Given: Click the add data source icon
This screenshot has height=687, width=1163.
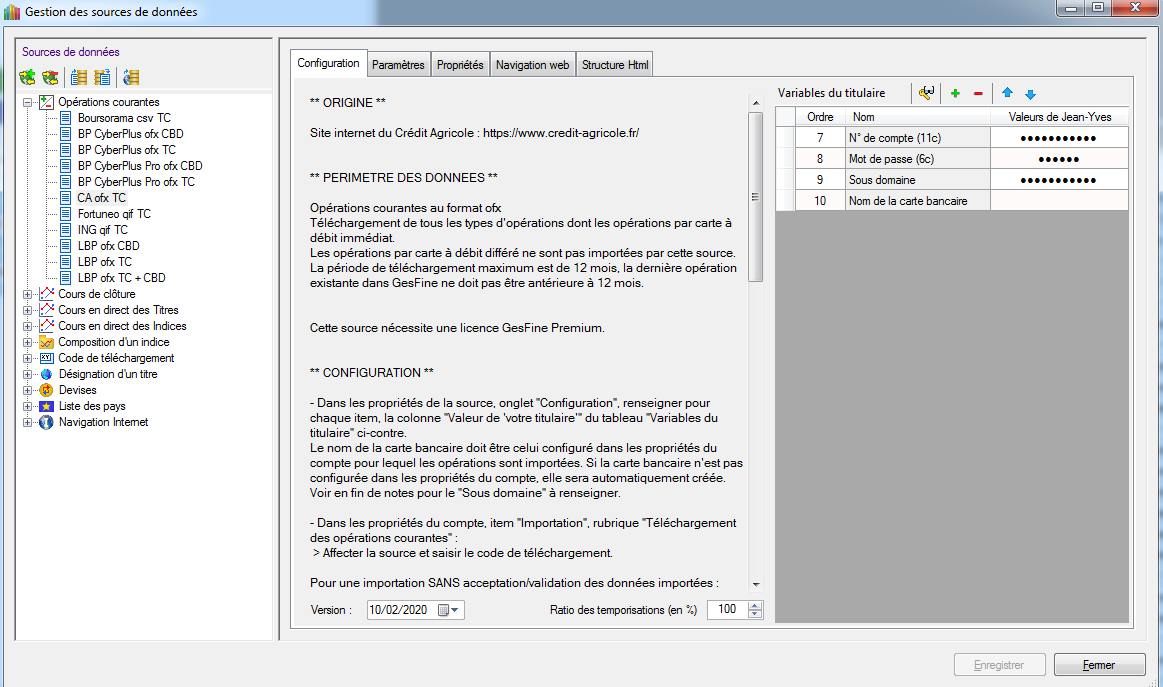Looking at the screenshot, I should click(x=27, y=77).
